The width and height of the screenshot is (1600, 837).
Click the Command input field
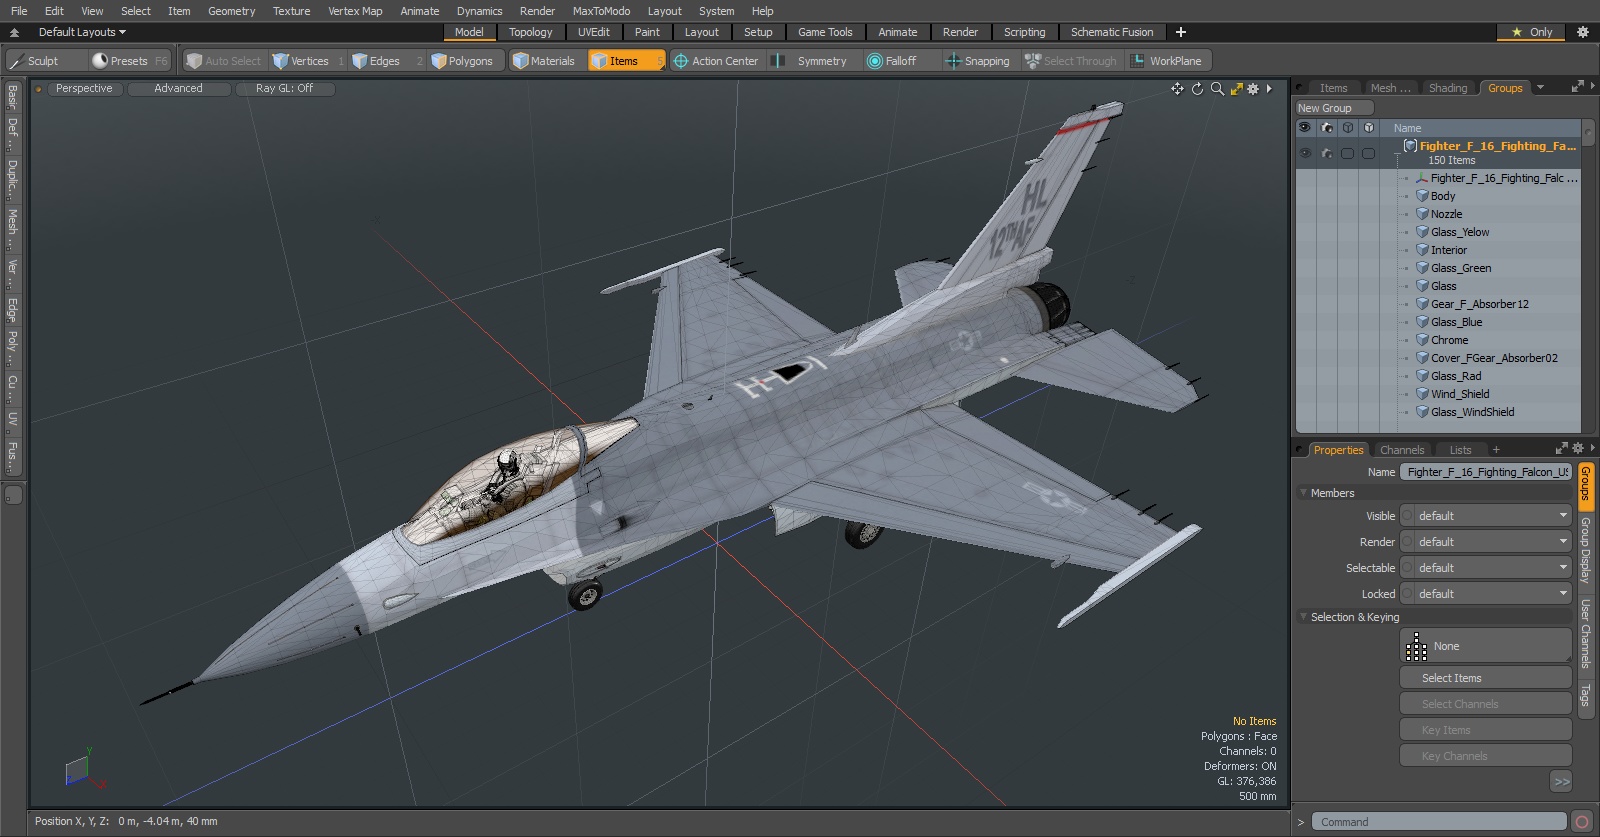point(1439,822)
